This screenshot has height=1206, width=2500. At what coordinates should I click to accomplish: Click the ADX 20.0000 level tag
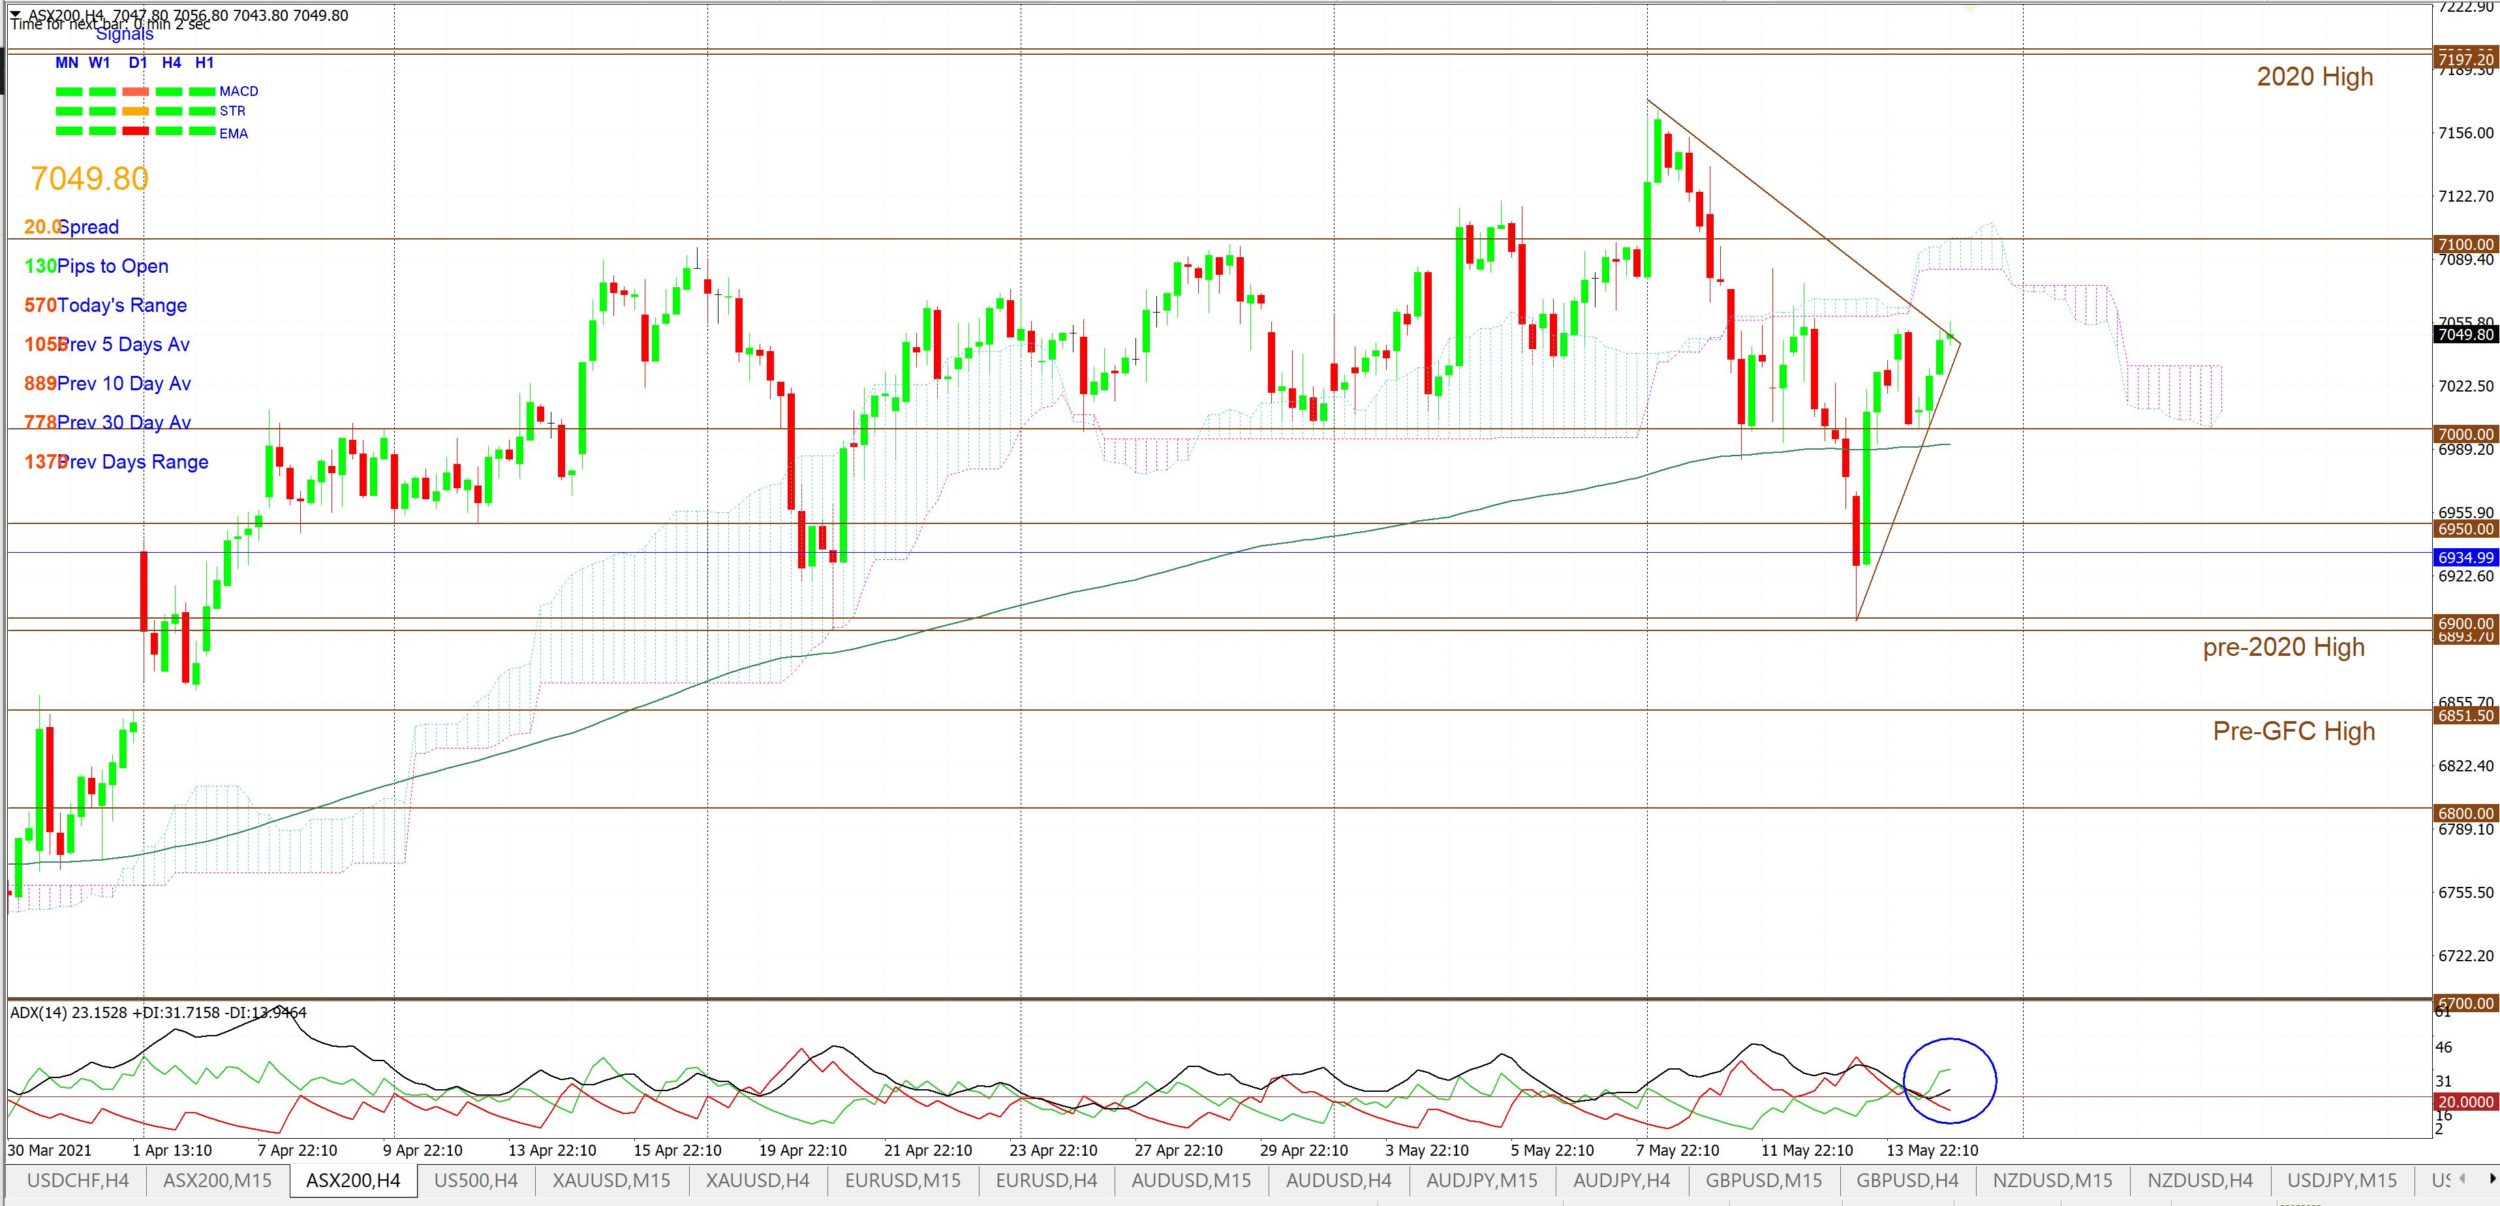click(2465, 1101)
